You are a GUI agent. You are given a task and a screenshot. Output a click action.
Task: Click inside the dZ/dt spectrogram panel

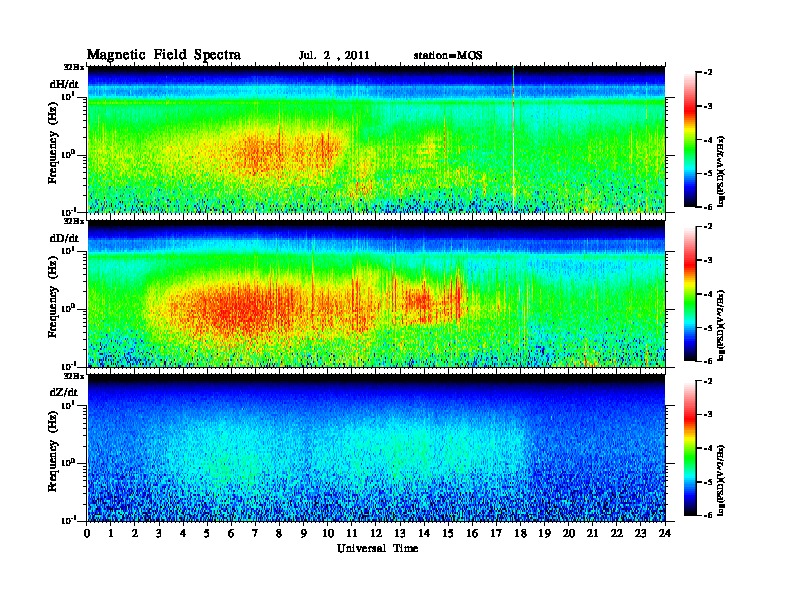(x=376, y=448)
